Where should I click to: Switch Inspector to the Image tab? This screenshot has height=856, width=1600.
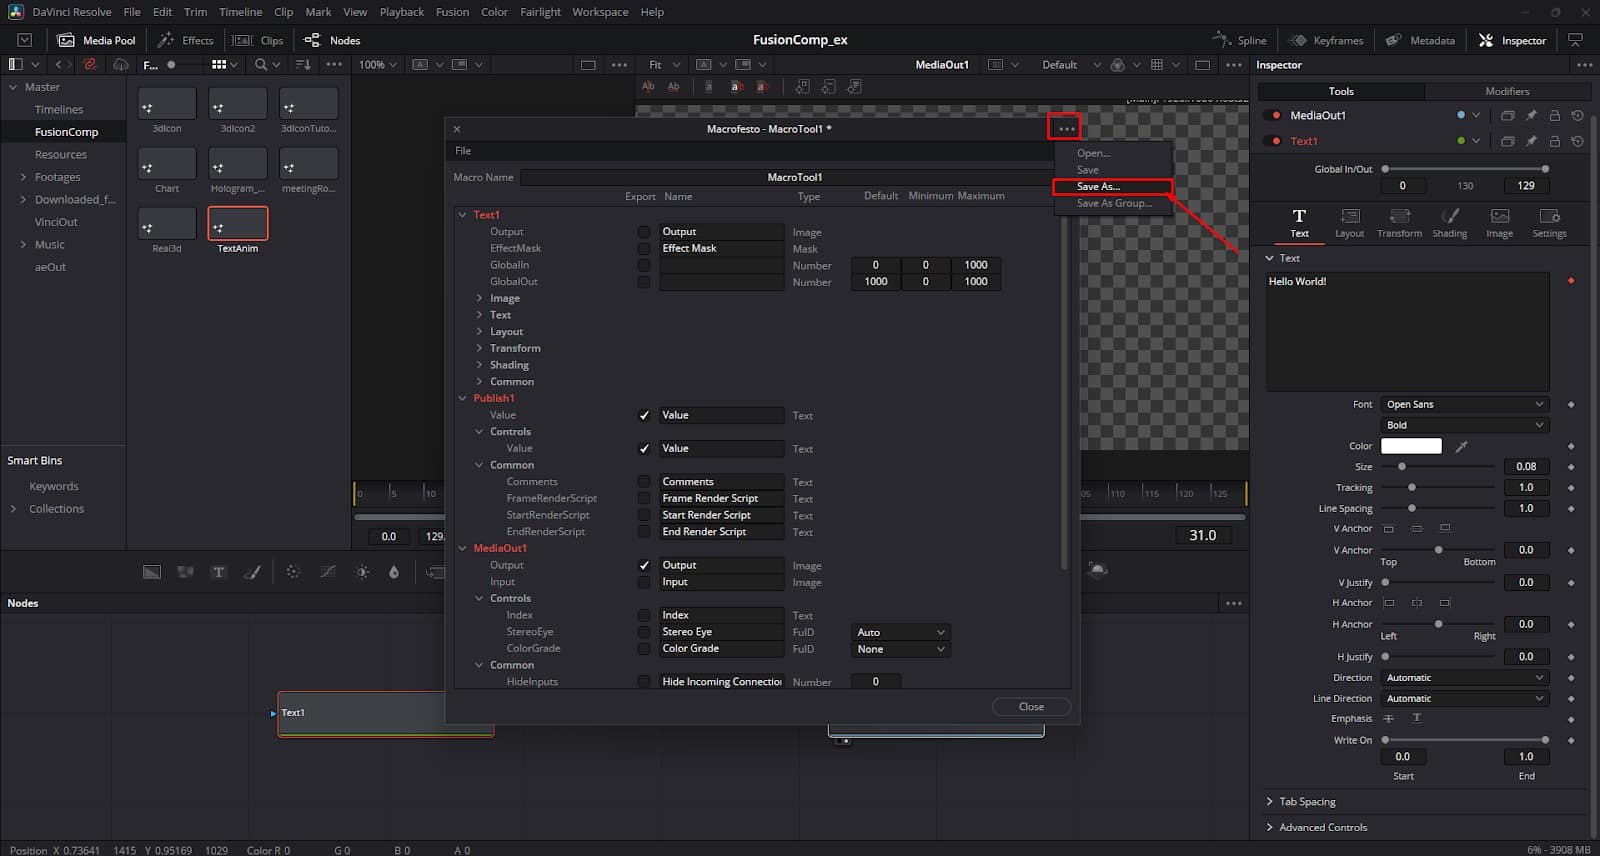pyautogui.click(x=1499, y=223)
